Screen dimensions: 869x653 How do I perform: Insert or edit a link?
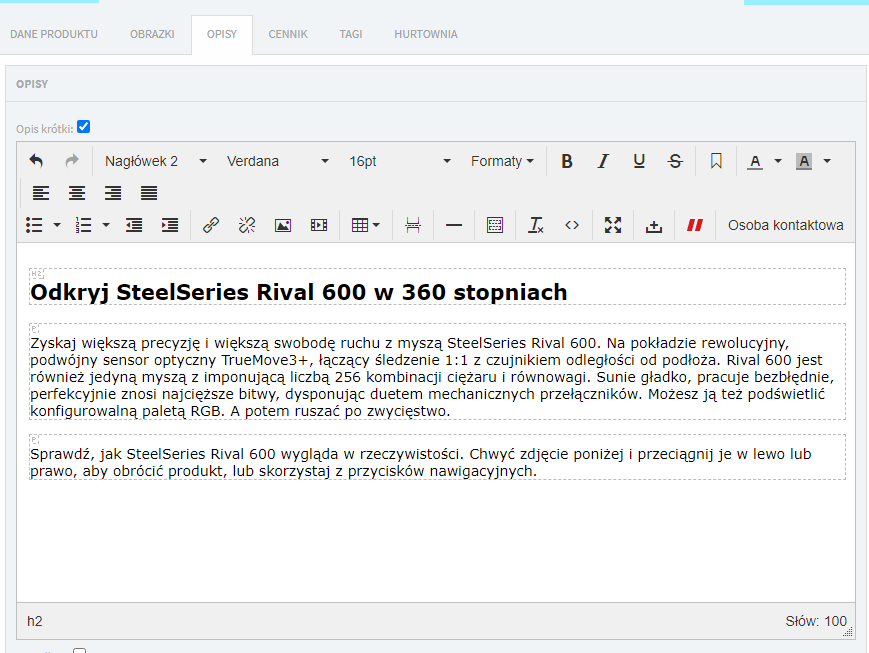(211, 225)
